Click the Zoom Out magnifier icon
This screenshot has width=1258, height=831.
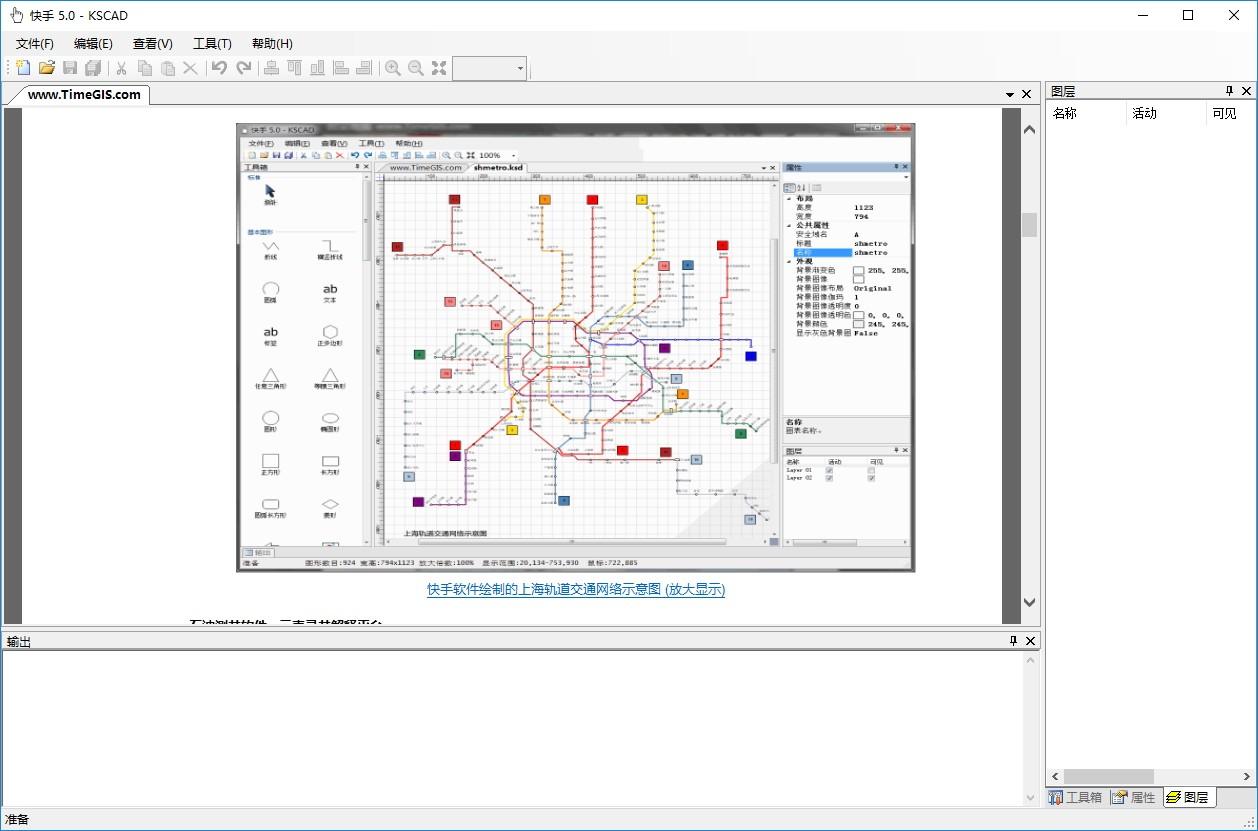point(416,68)
